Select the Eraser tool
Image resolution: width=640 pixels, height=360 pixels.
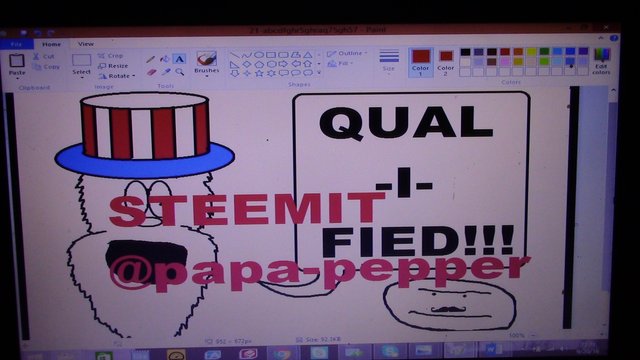click(151, 72)
